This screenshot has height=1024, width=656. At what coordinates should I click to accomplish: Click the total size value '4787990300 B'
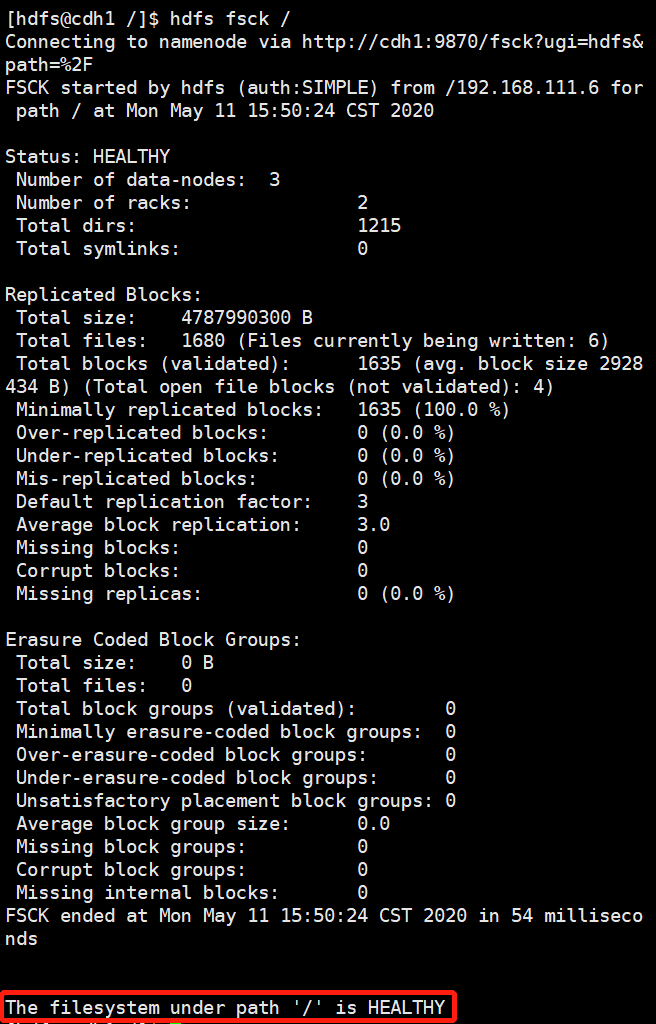pyautogui.click(x=247, y=317)
